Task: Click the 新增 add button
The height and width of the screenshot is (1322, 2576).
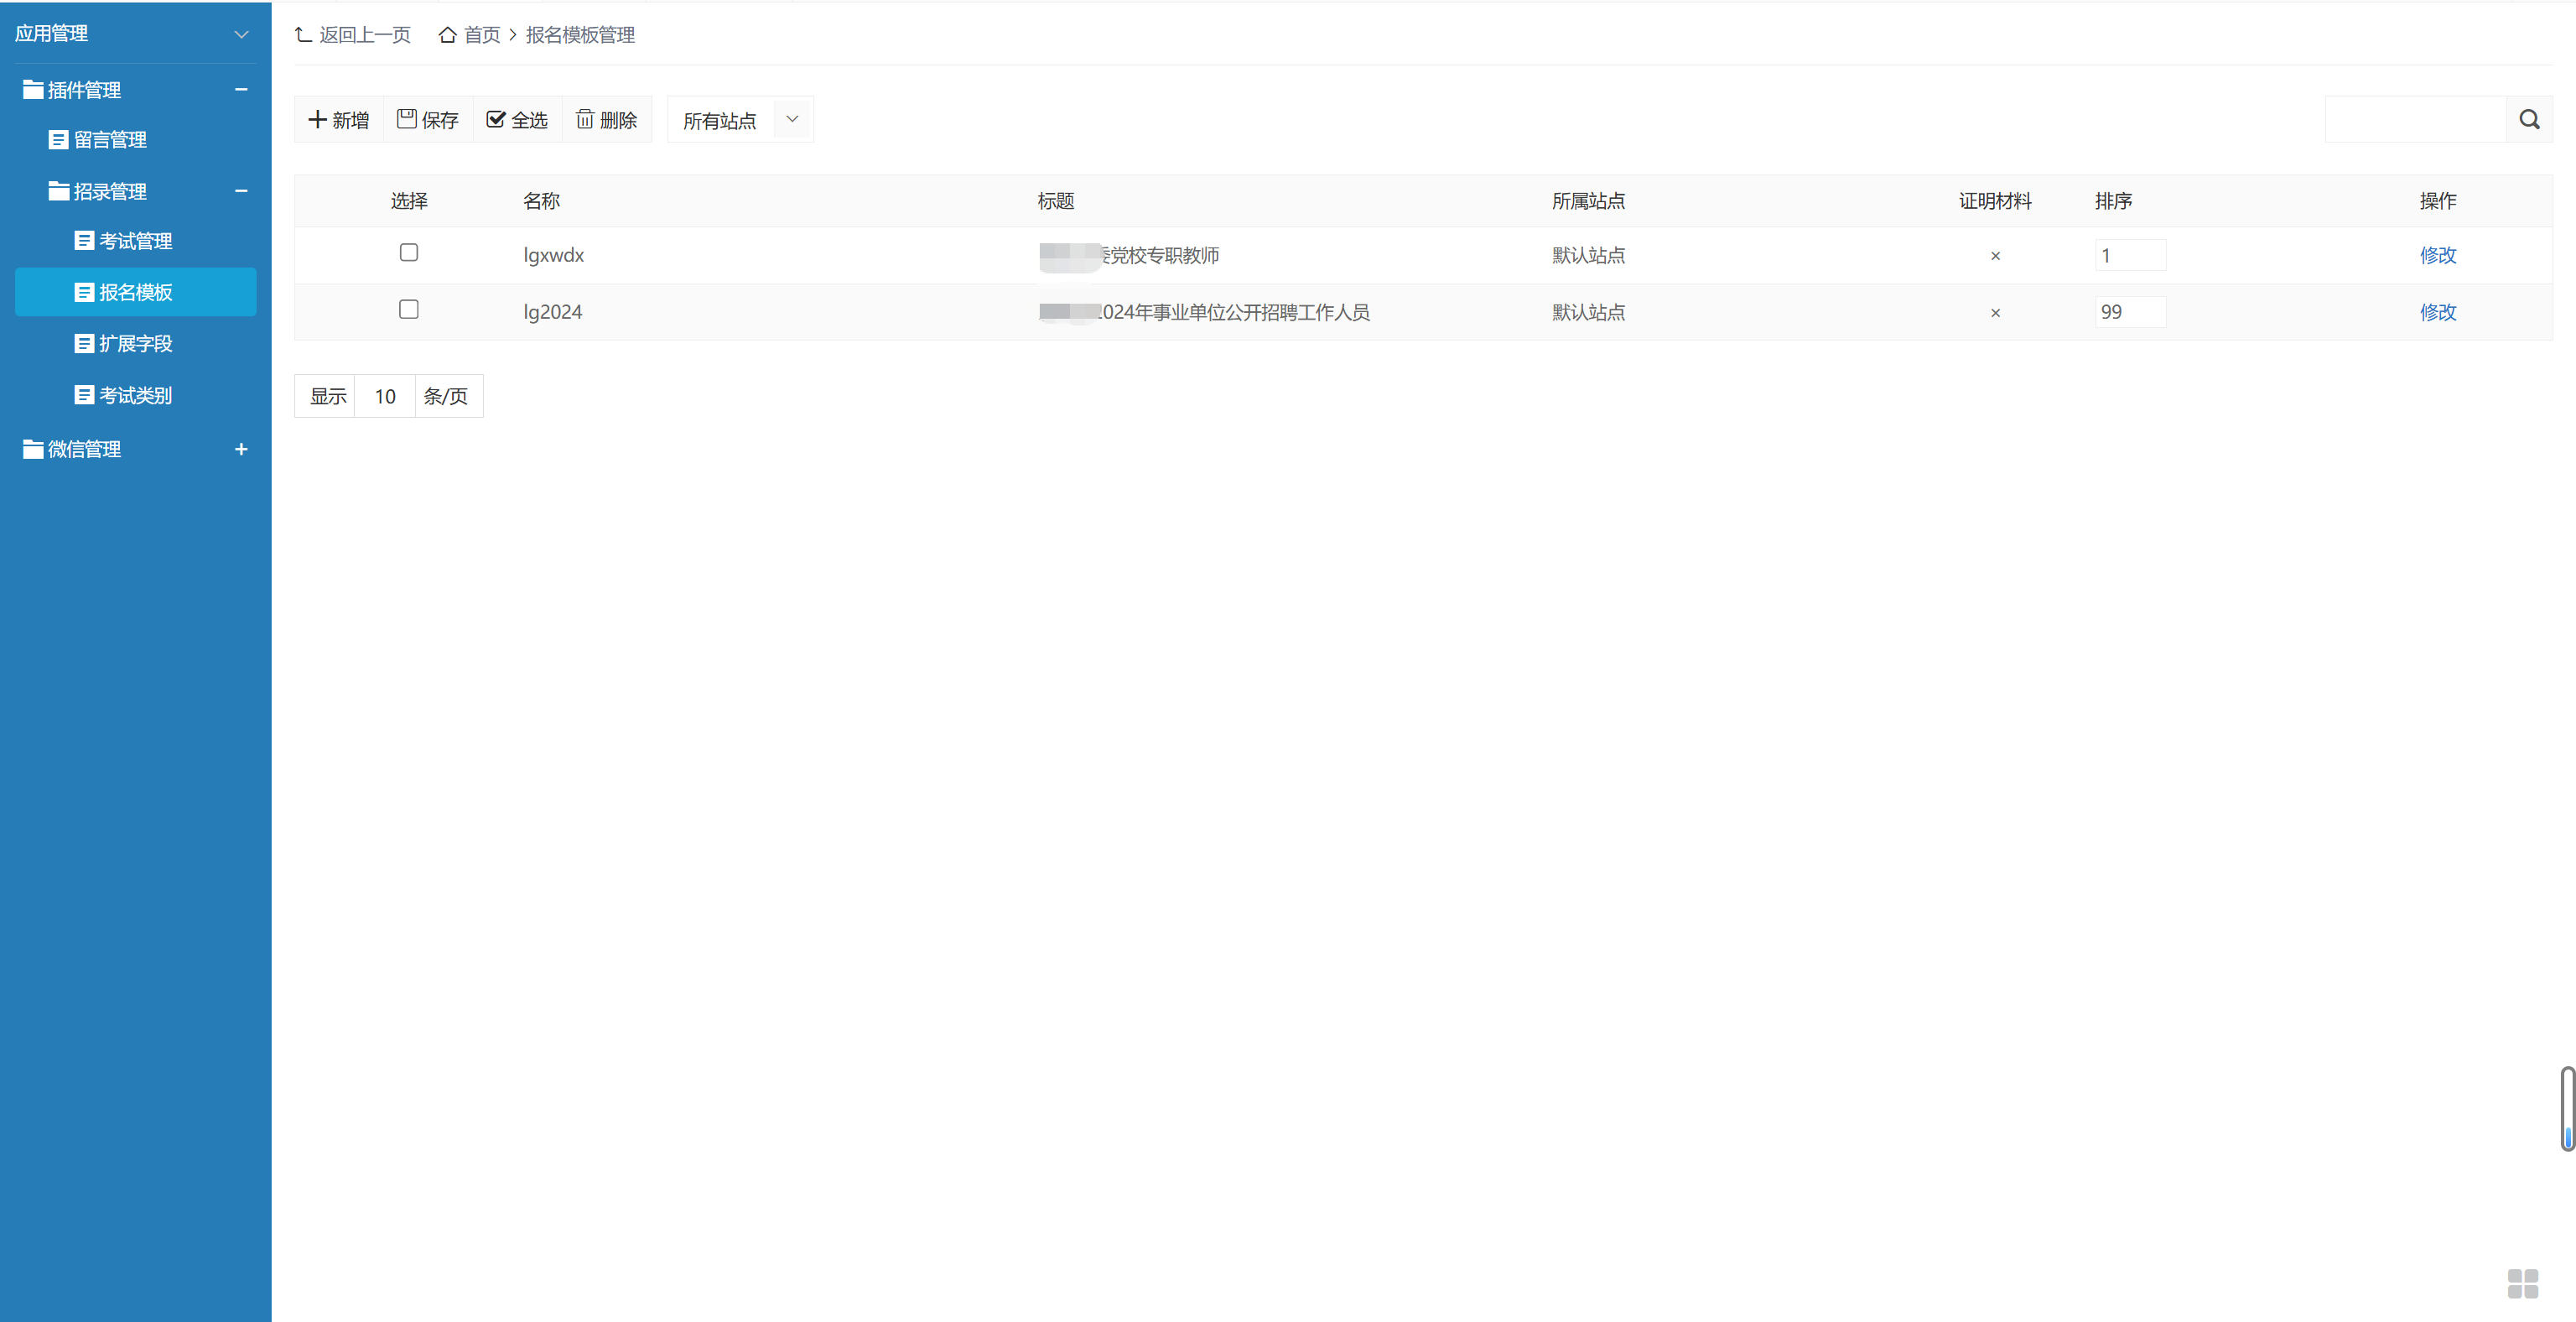Action: (339, 120)
